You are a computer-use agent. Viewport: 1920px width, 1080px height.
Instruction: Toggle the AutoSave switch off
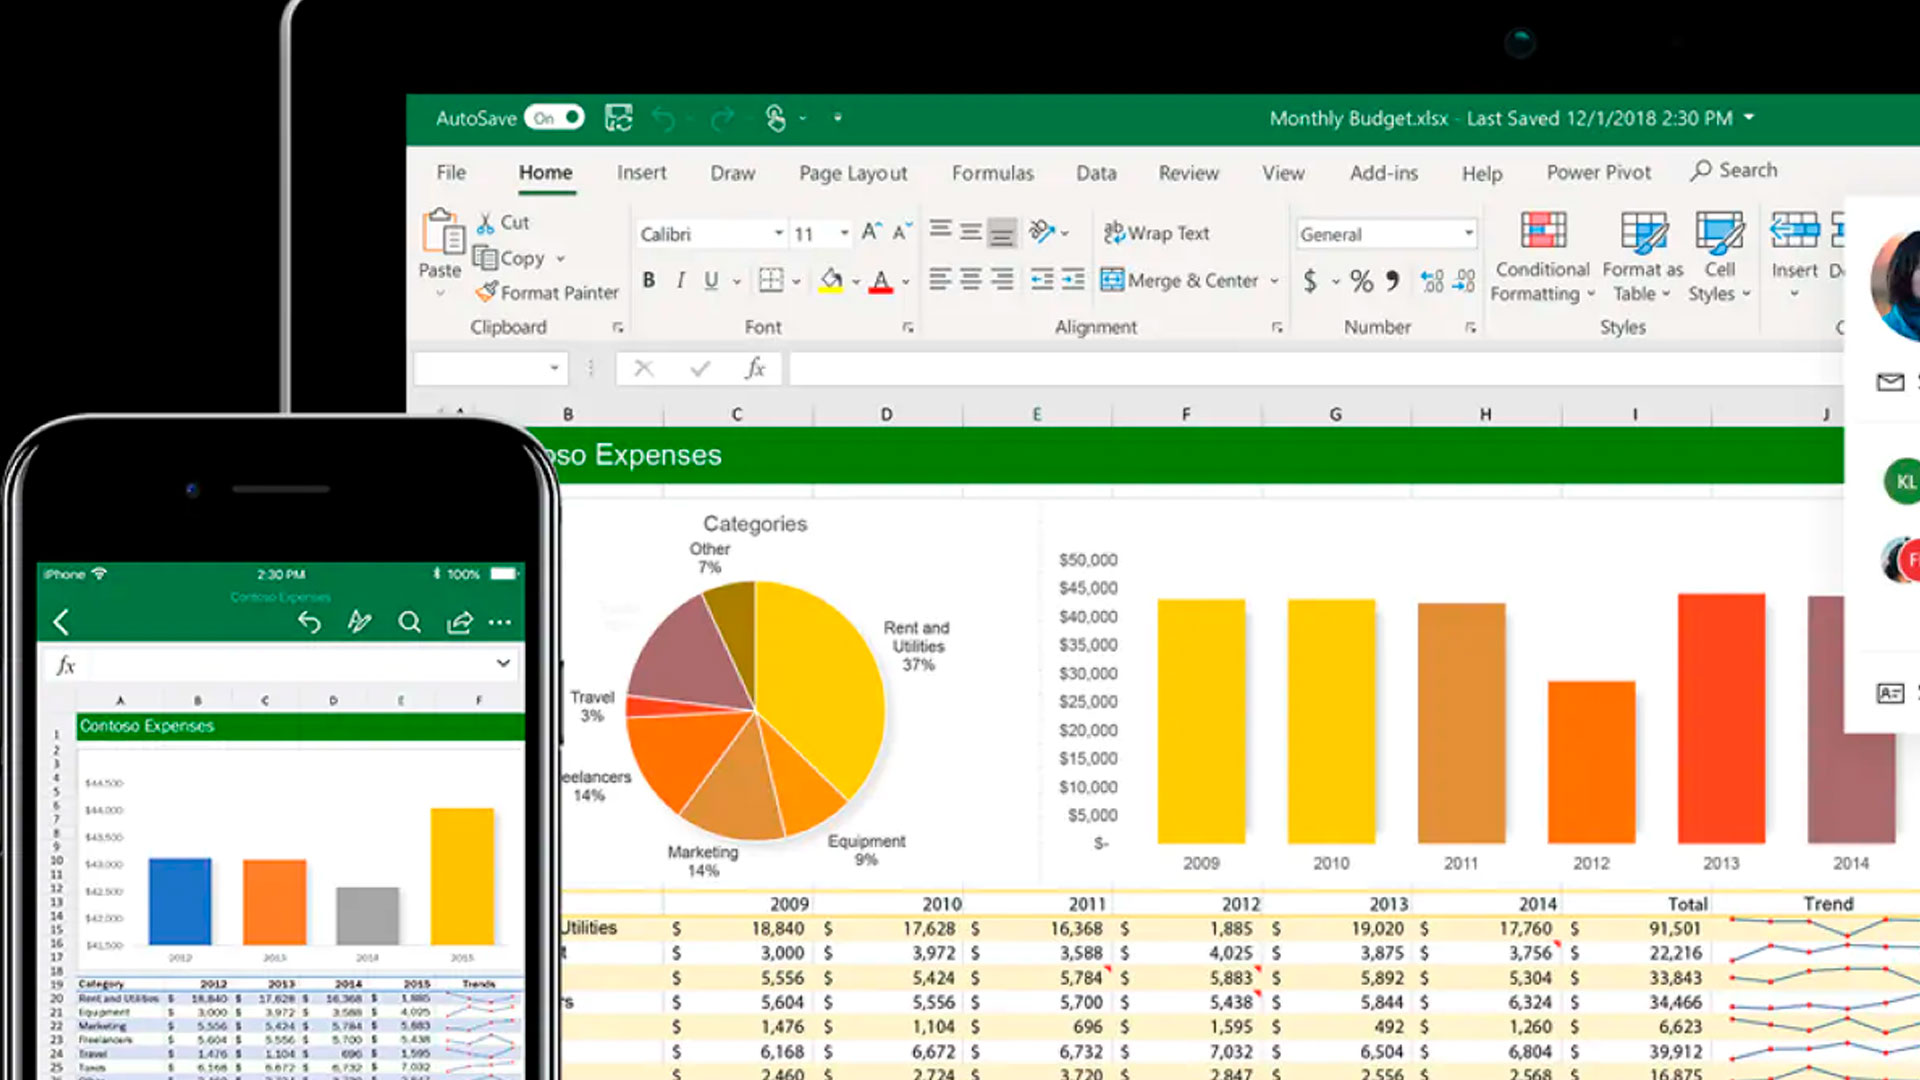click(556, 118)
